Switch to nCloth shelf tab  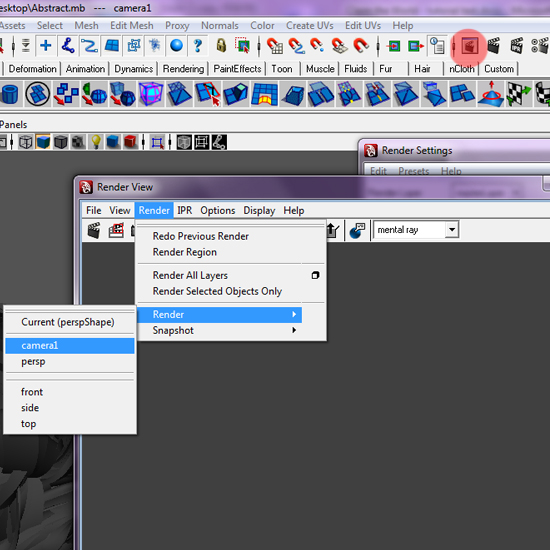click(x=462, y=69)
